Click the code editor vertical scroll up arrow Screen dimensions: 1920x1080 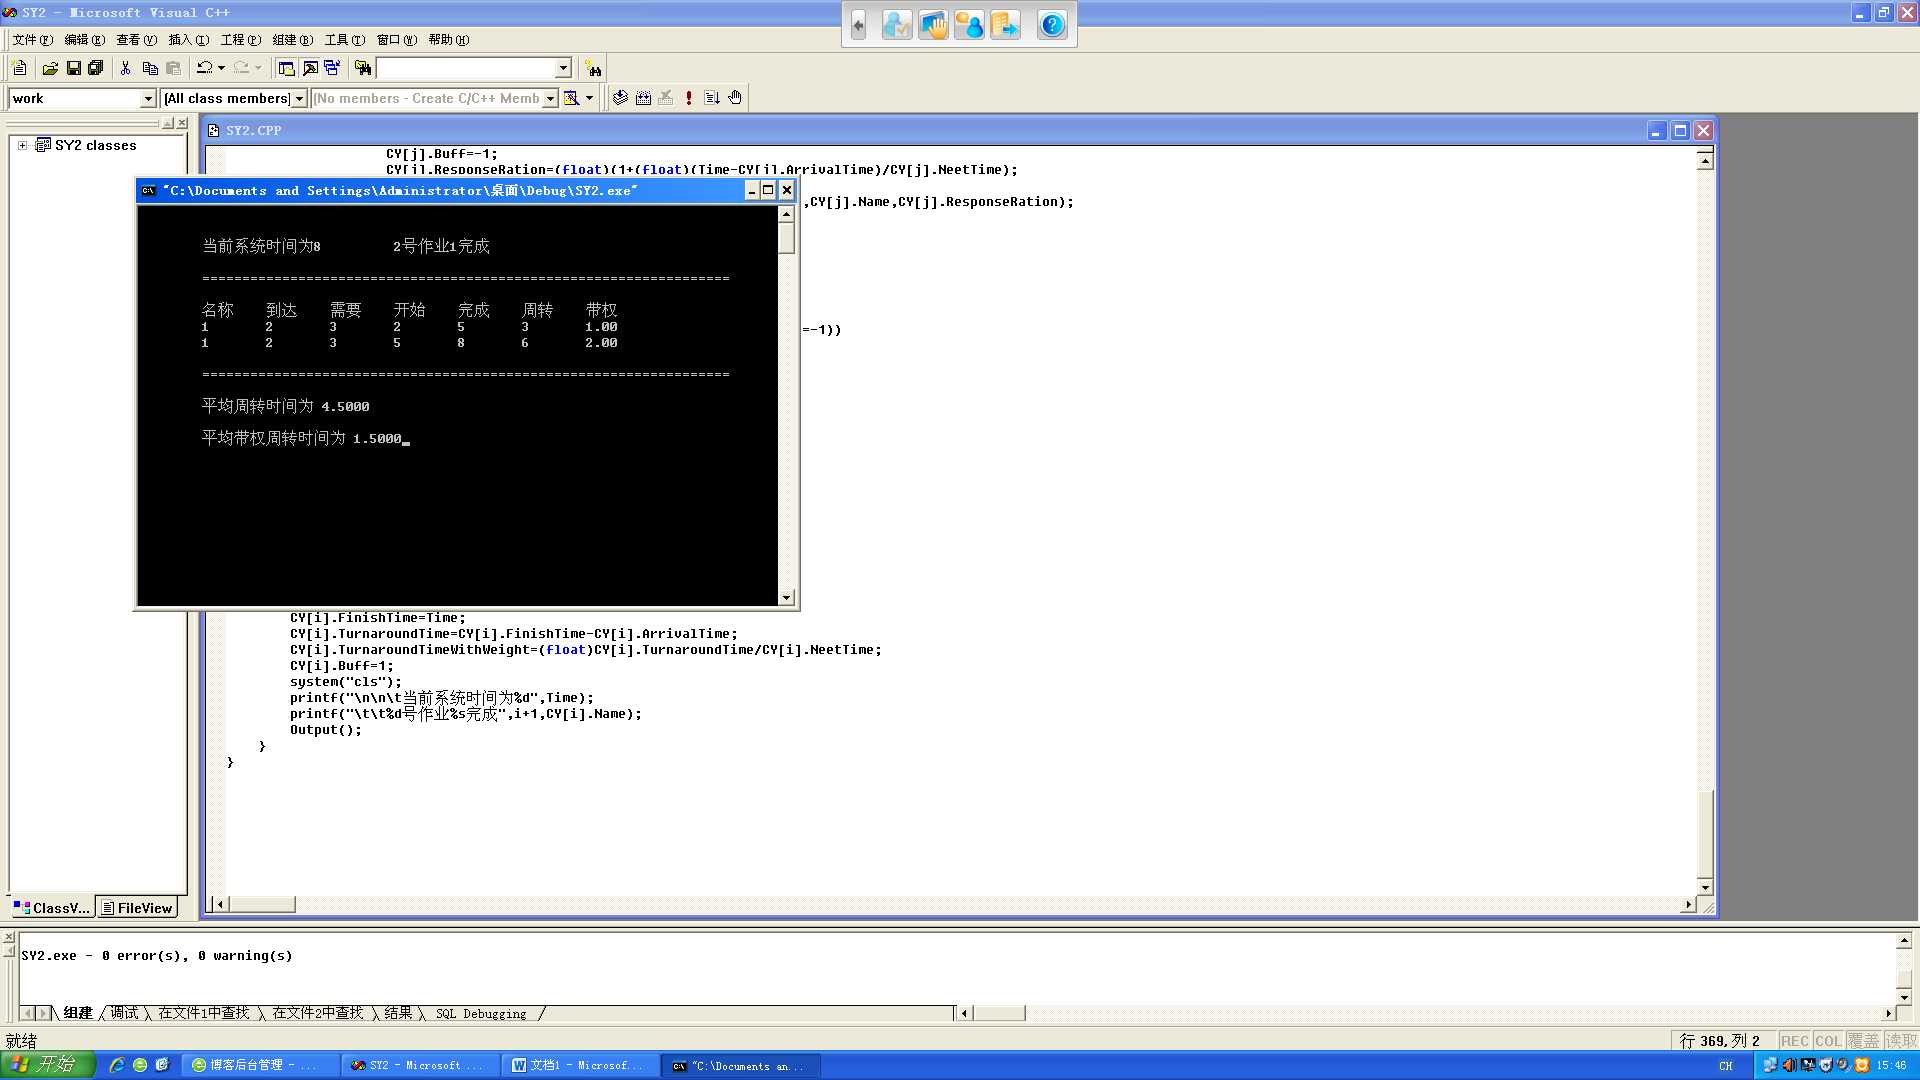point(1705,160)
